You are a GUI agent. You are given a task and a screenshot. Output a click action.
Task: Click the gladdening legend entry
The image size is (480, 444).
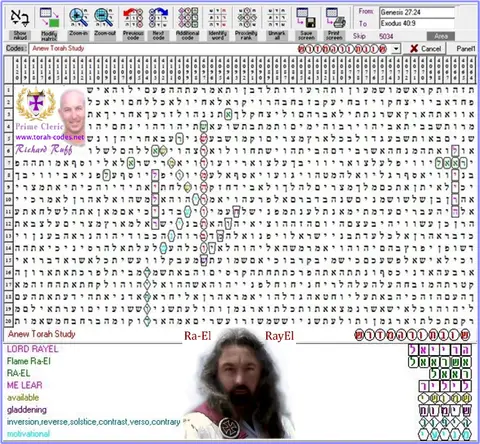point(27,410)
